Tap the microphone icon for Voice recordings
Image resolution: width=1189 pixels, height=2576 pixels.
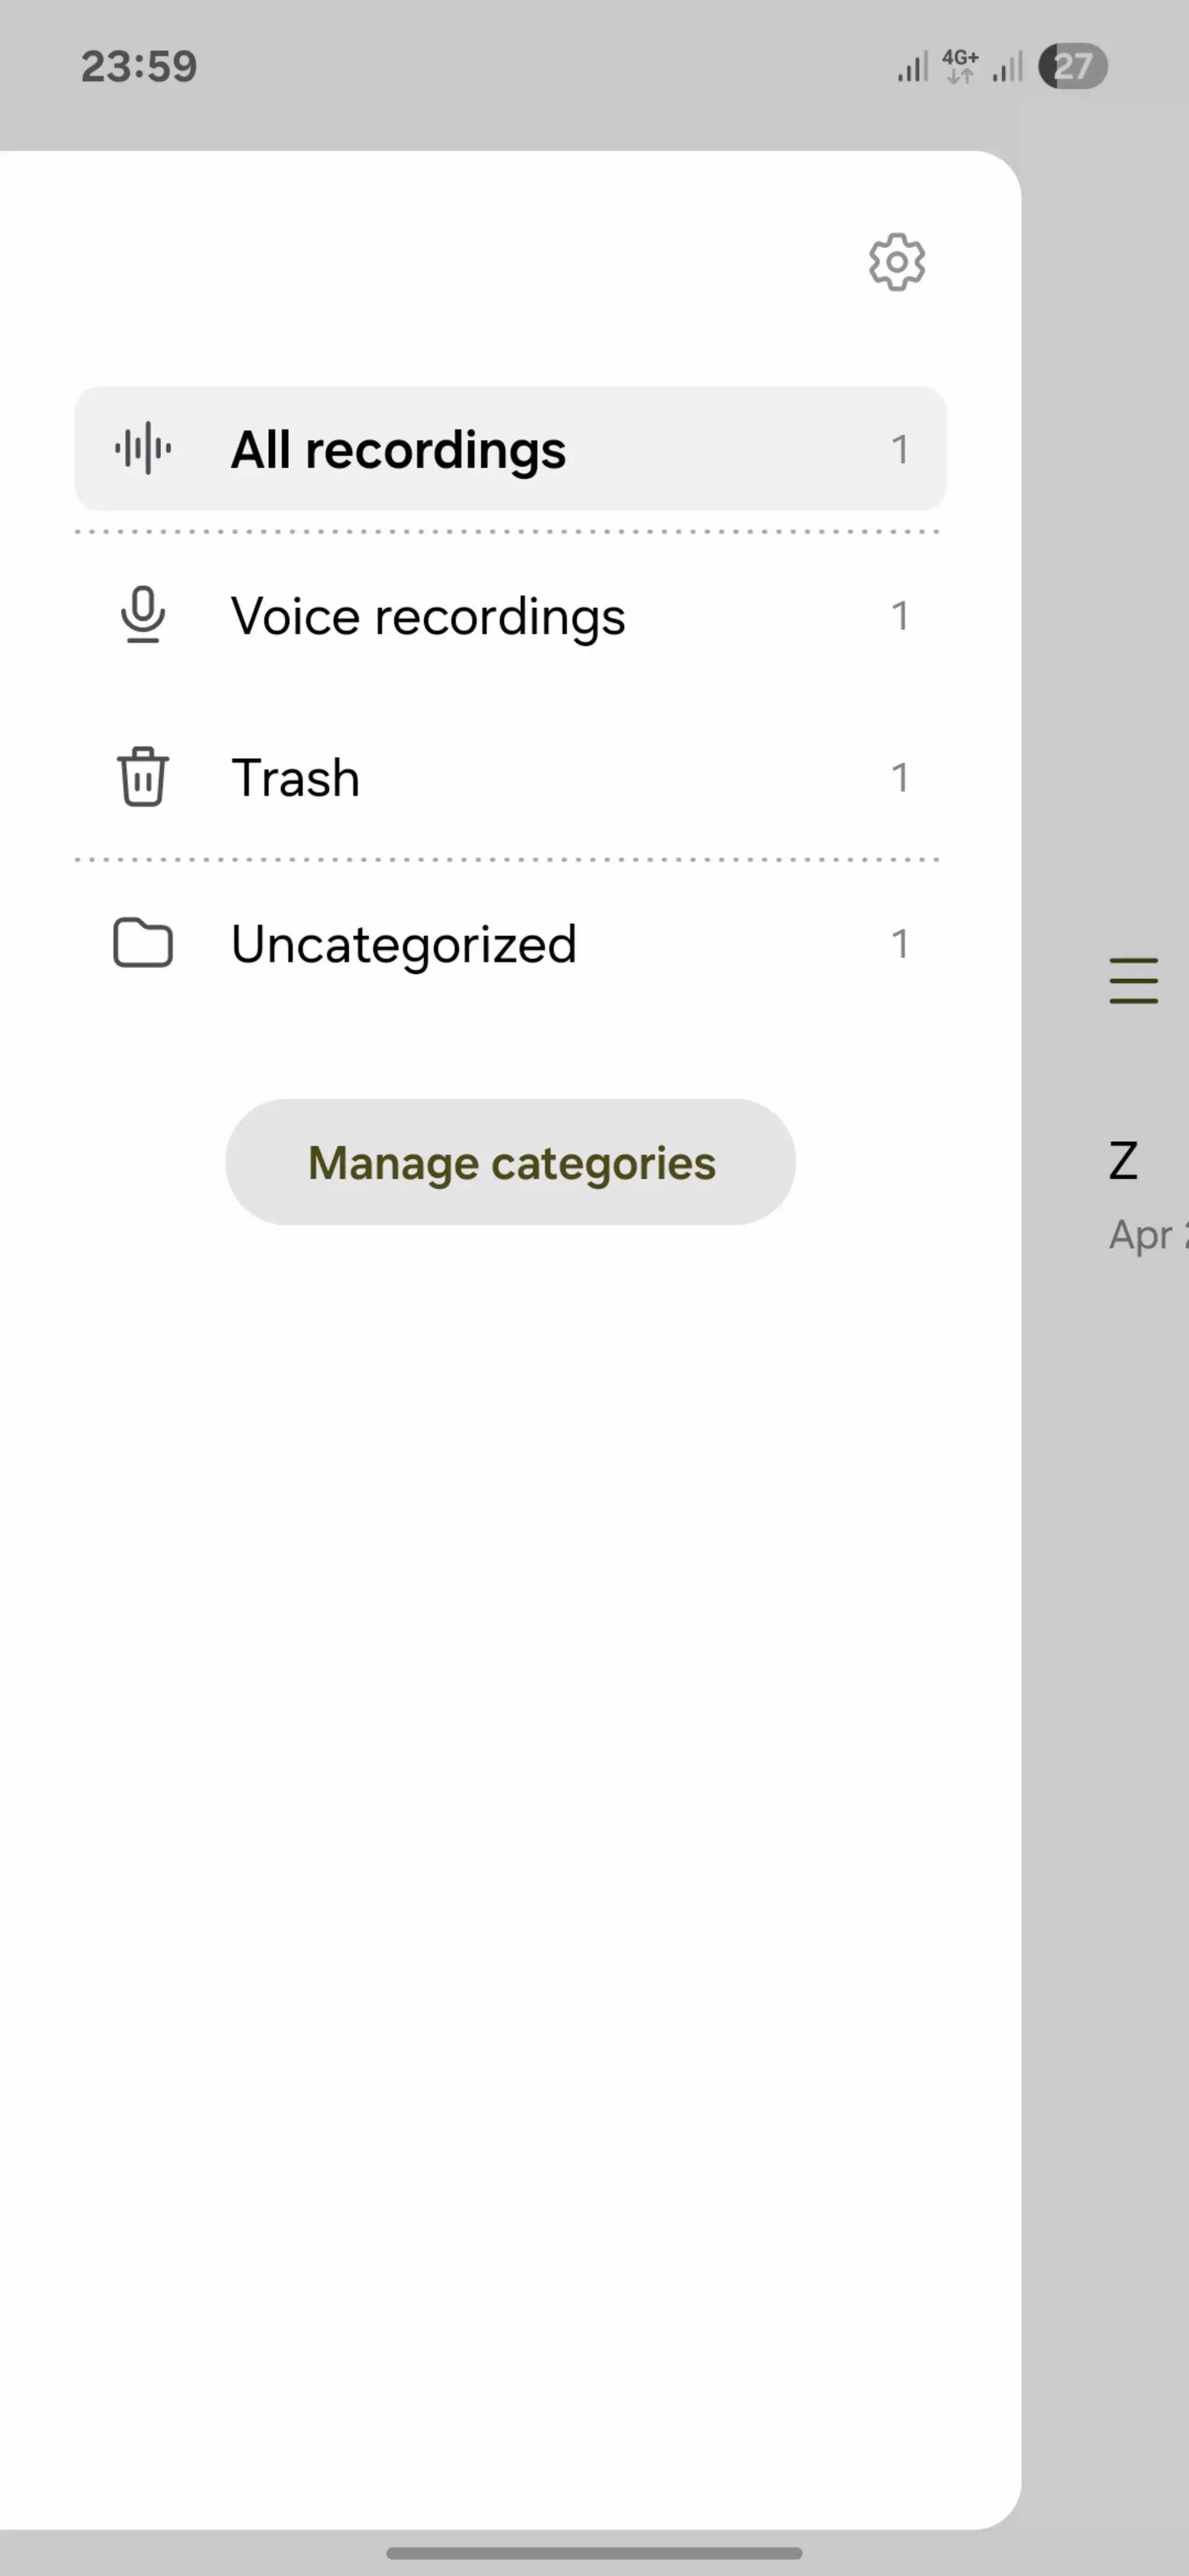(143, 614)
